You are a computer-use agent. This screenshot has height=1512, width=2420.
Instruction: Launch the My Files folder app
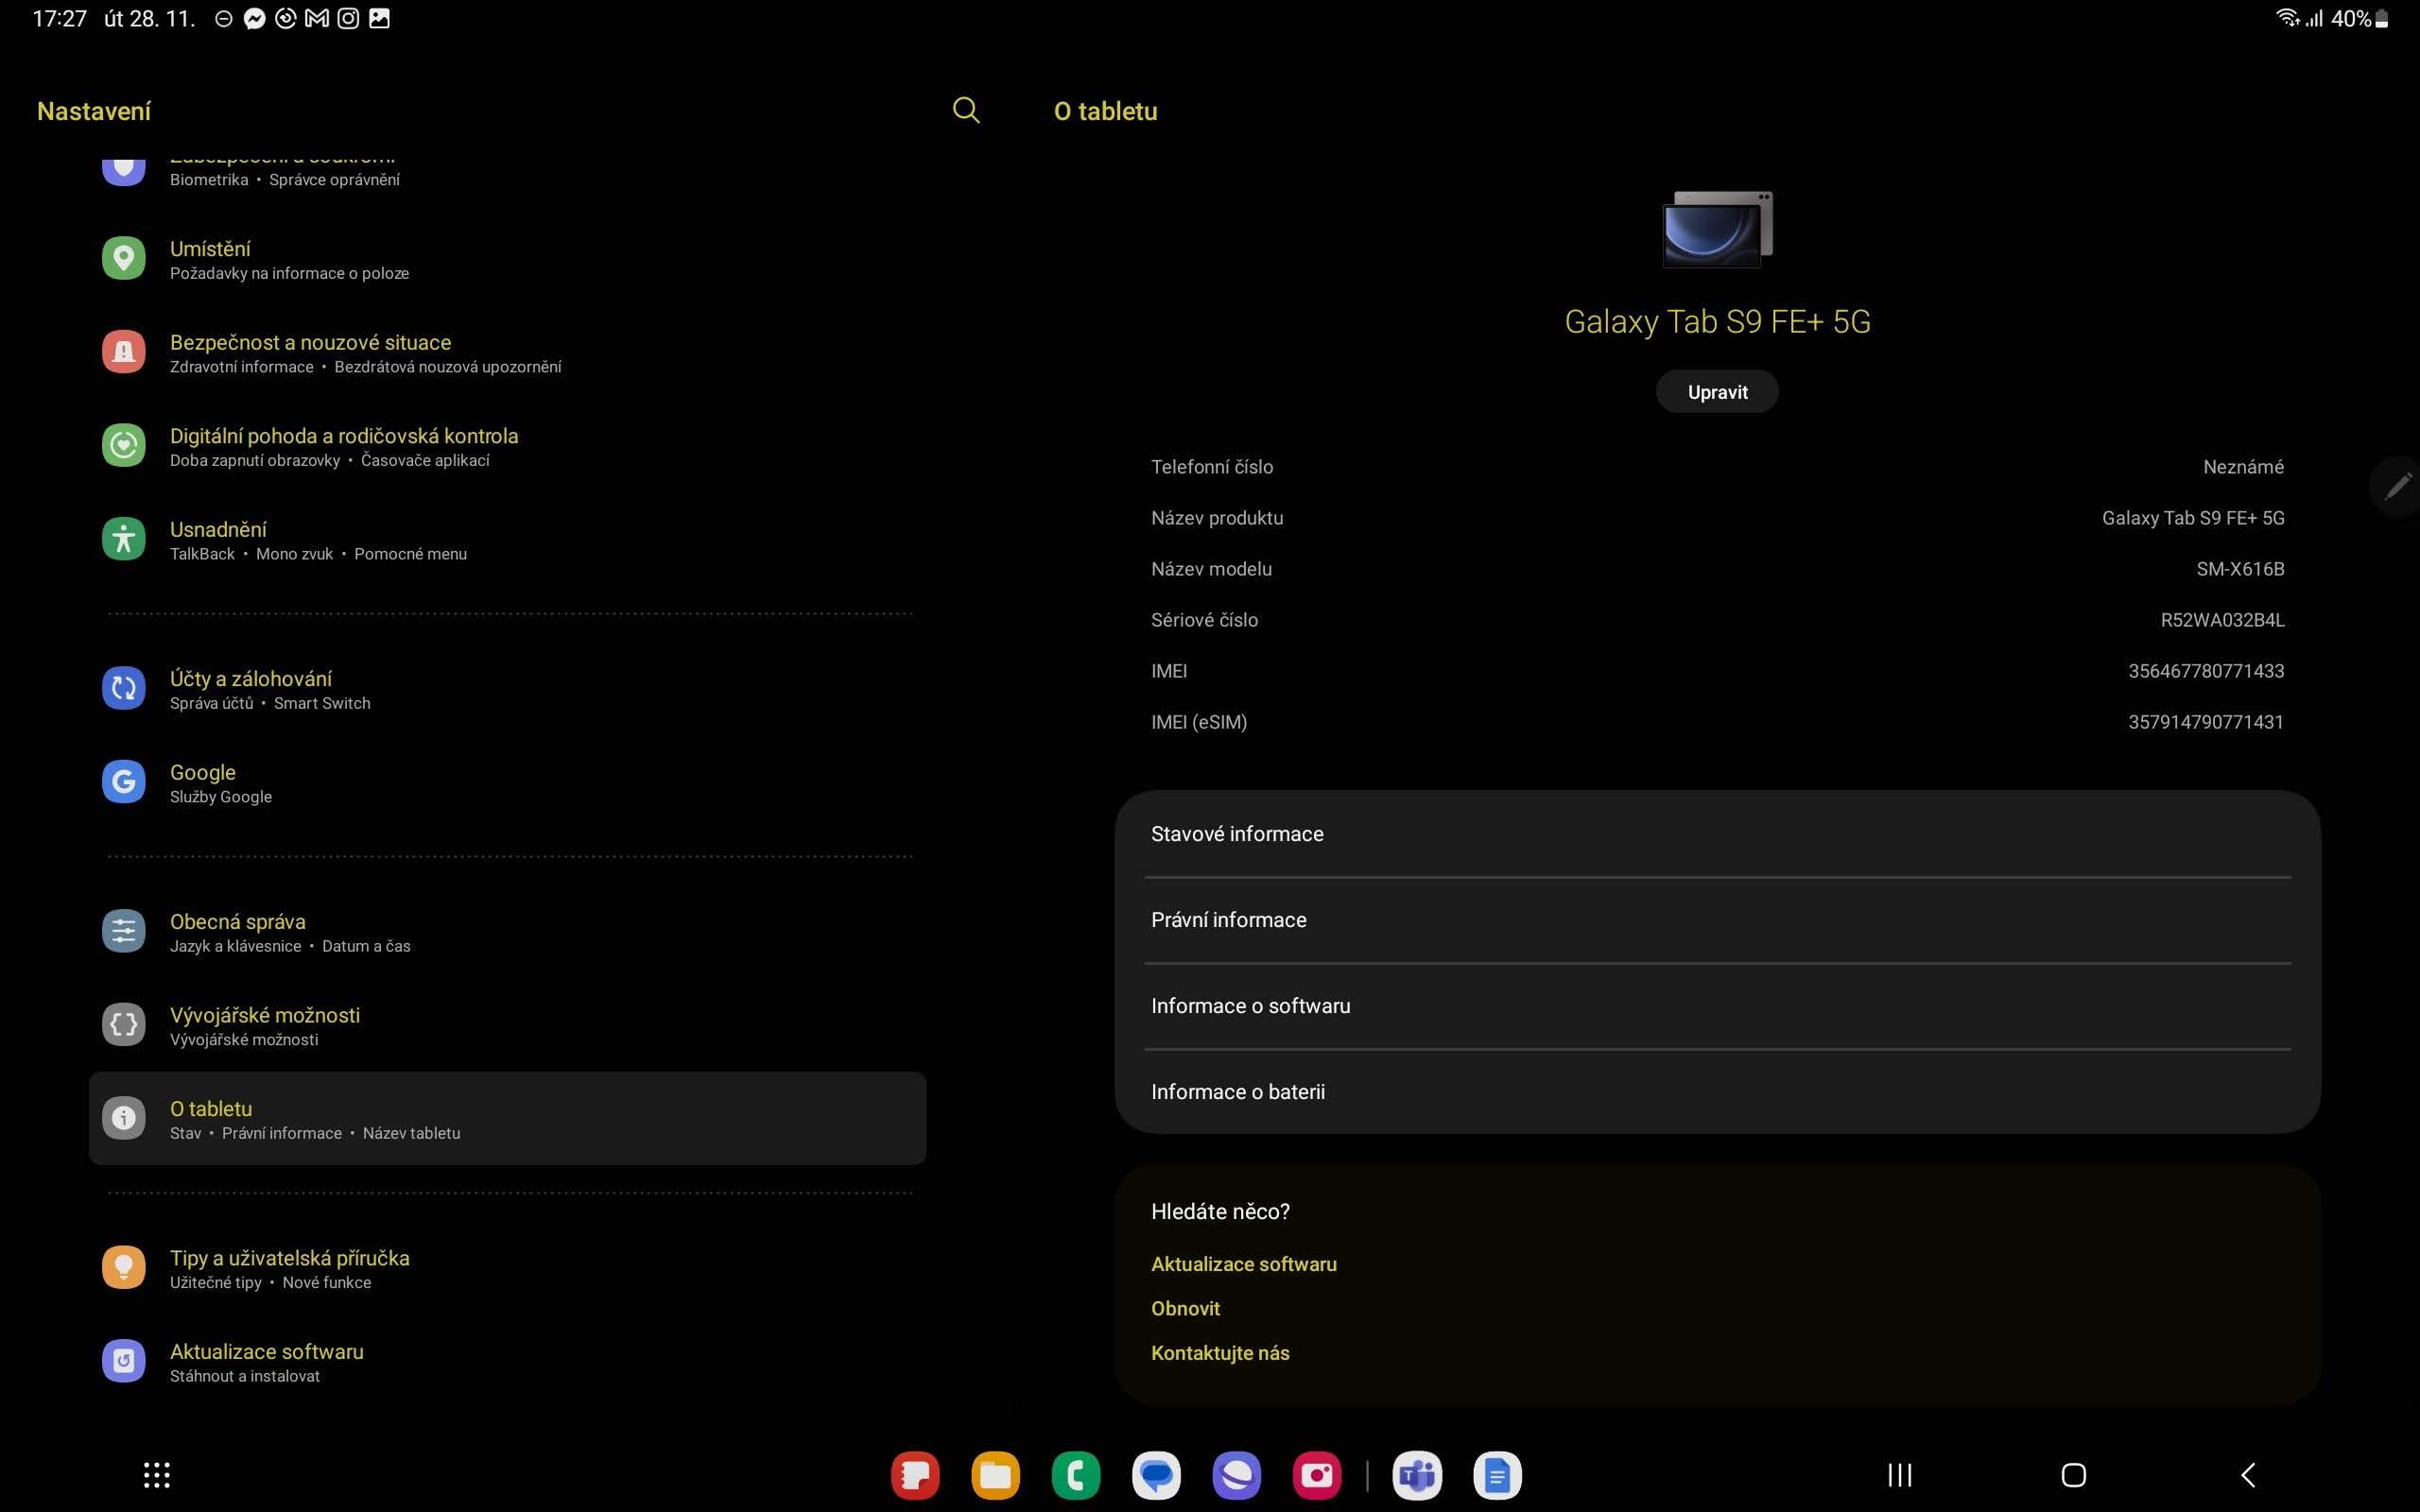995,1475
